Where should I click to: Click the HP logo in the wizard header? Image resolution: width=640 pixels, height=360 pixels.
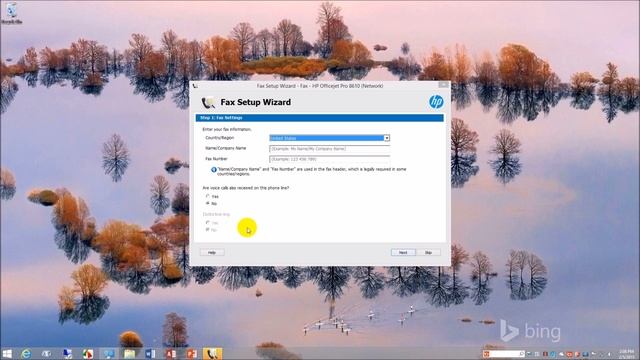click(436, 102)
